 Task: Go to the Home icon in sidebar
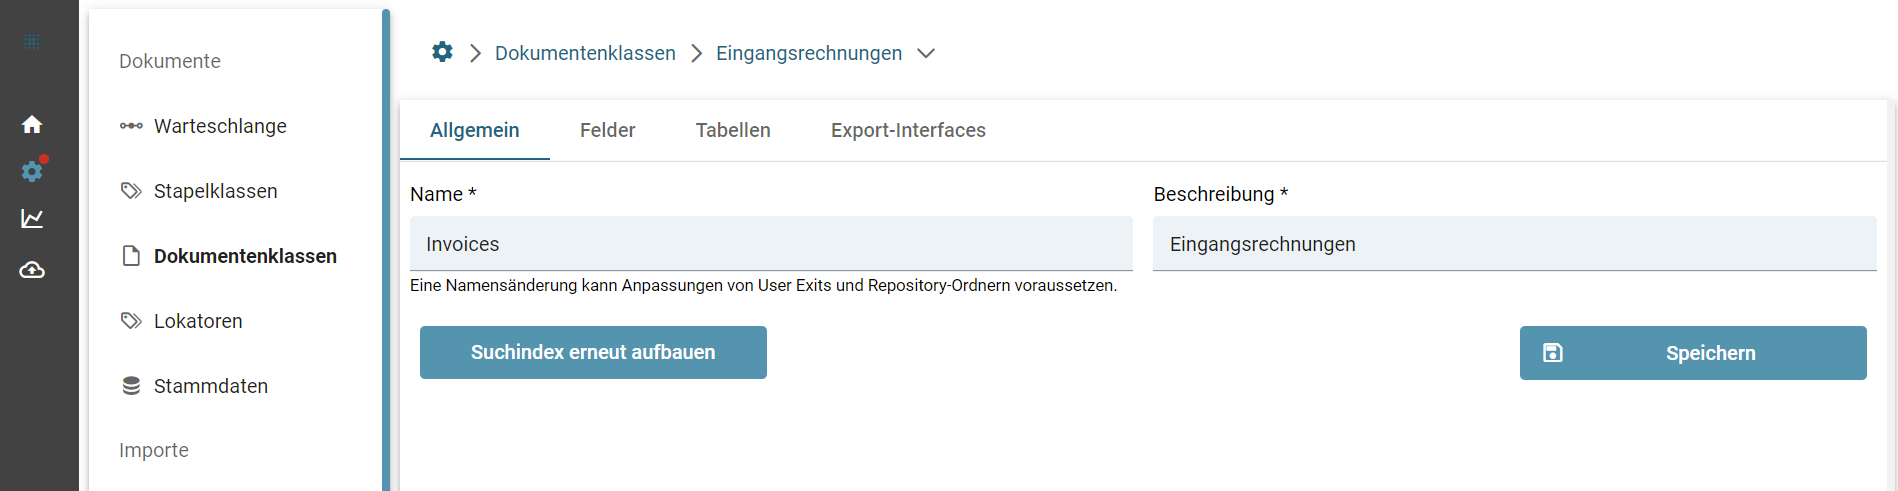coord(32,124)
